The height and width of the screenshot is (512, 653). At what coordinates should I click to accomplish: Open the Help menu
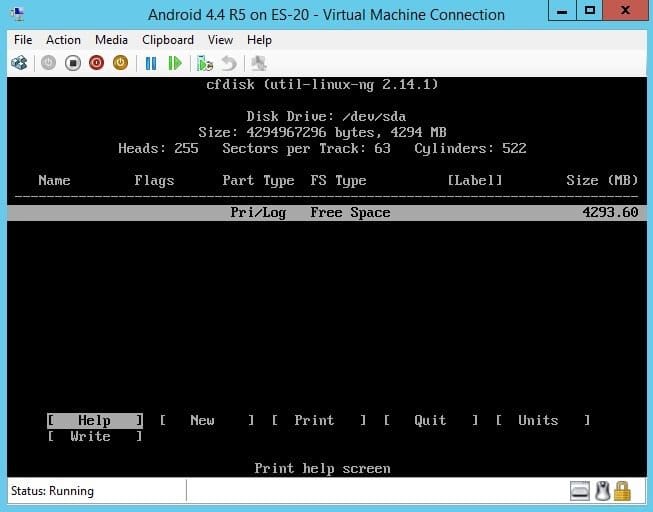click(x=259, y=40)
